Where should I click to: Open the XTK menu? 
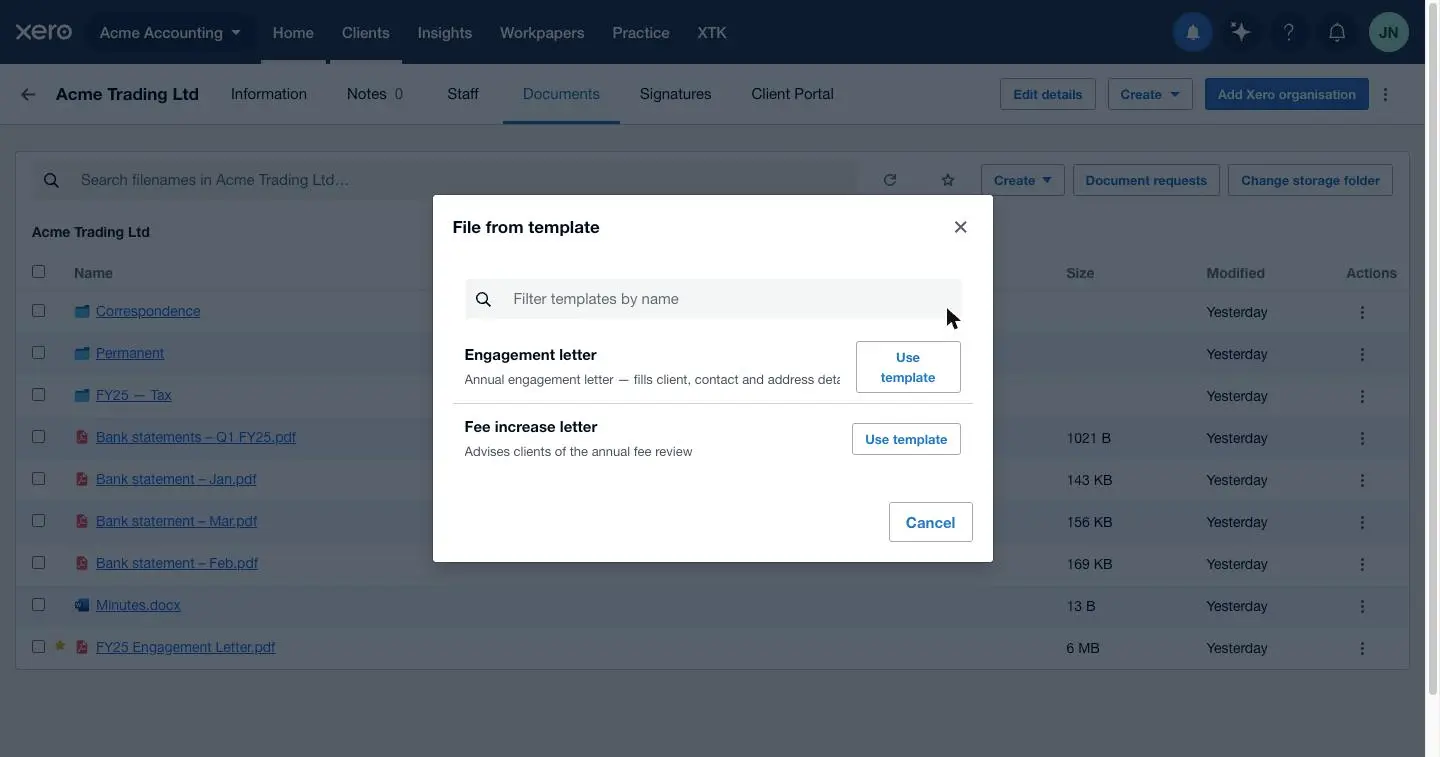coord(712,32)
